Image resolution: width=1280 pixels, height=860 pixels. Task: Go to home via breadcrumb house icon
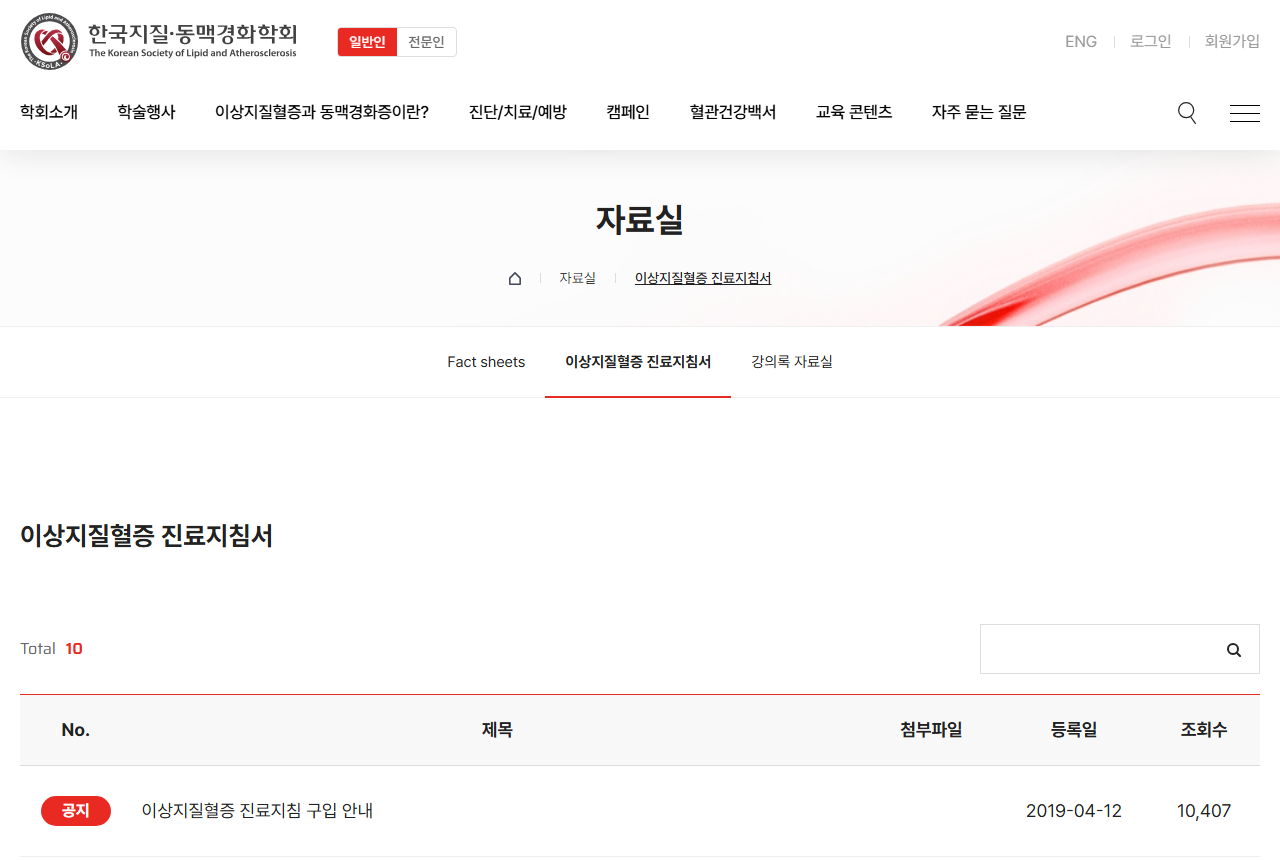(x=515, y=278)
